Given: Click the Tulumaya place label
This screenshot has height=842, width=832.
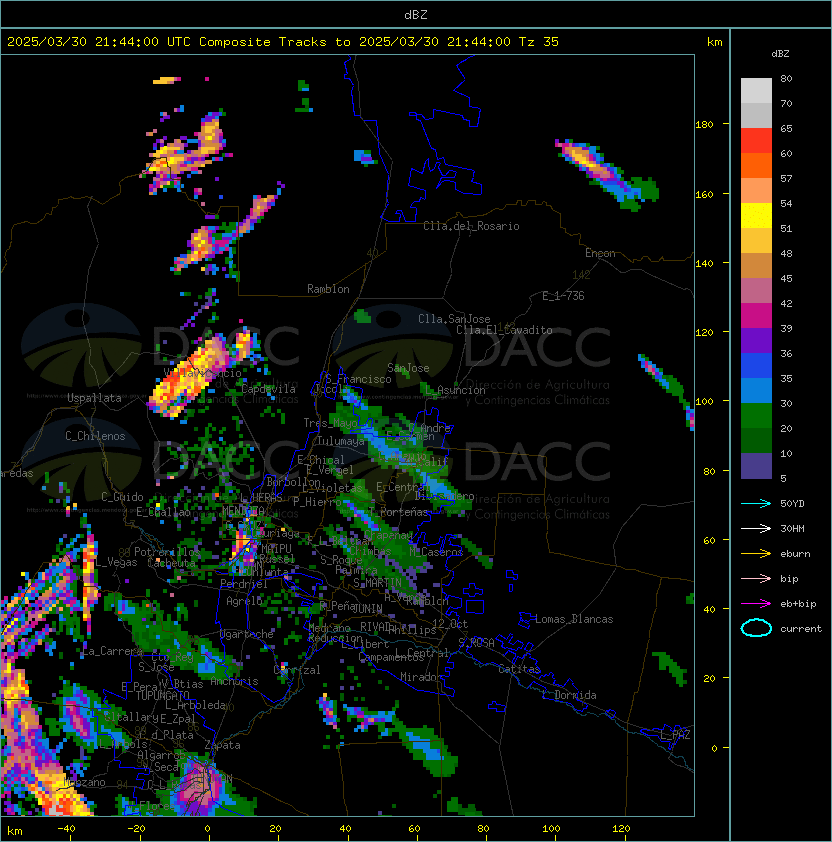Looking at the screenshot, I should click(x=340, y=441).
